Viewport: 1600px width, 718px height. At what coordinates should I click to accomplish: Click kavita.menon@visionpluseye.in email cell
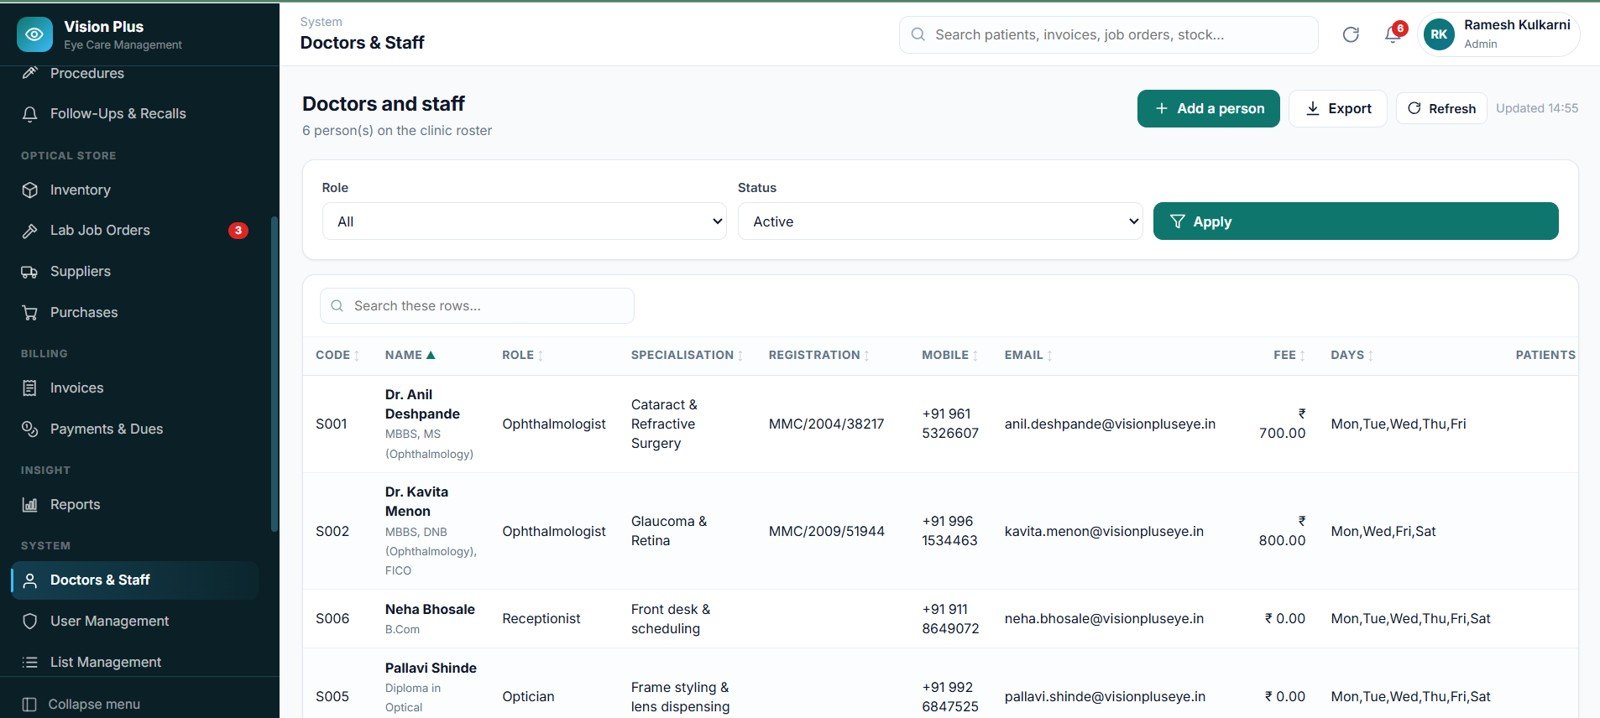[x=1104, y=531]
